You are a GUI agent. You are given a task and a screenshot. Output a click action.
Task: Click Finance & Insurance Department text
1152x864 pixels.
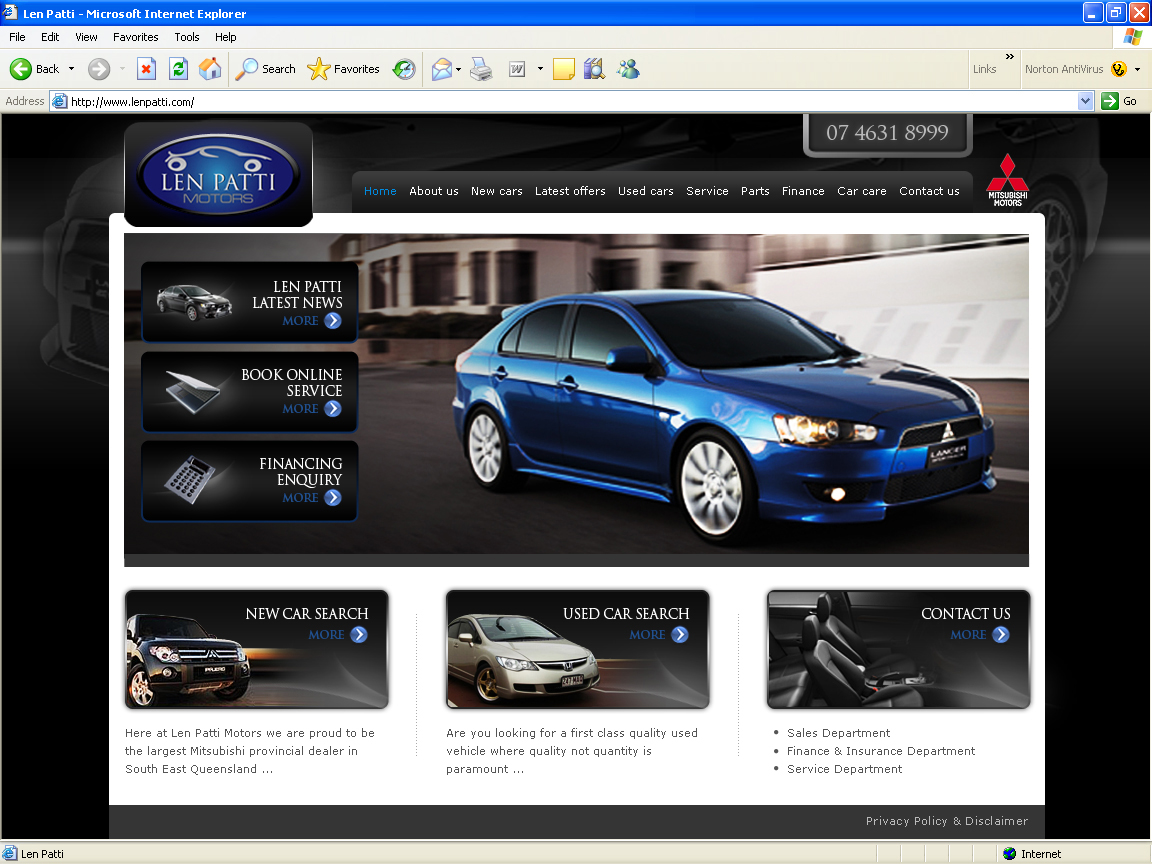tap(881, 751)
